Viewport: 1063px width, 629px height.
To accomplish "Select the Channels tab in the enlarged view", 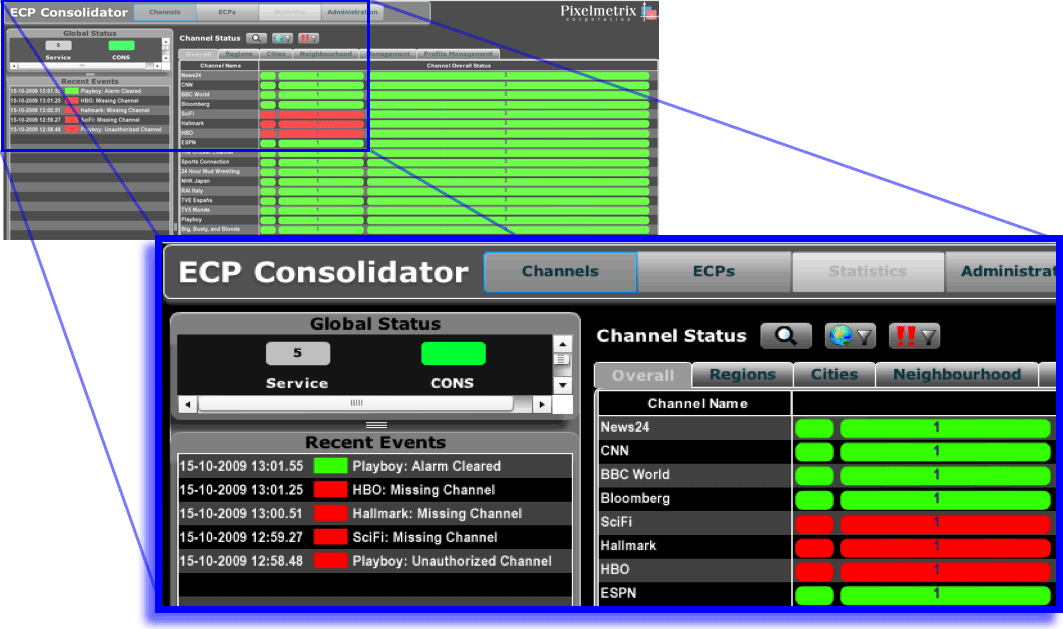I will [x=560, y=272].
